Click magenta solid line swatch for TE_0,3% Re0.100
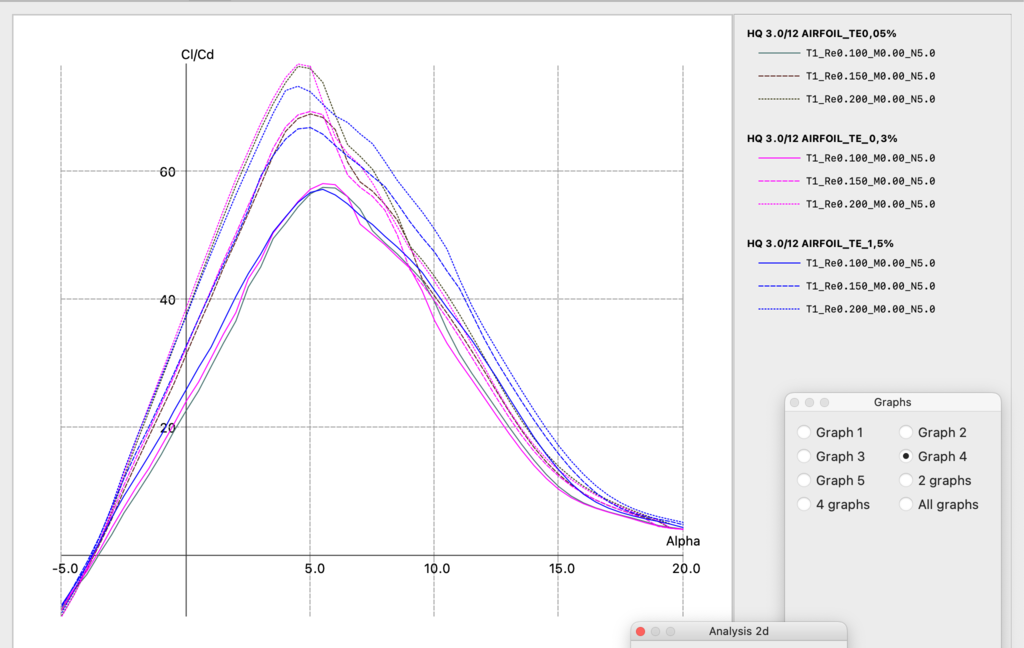This screenshot has width=1024, height=648. [779, 158]
